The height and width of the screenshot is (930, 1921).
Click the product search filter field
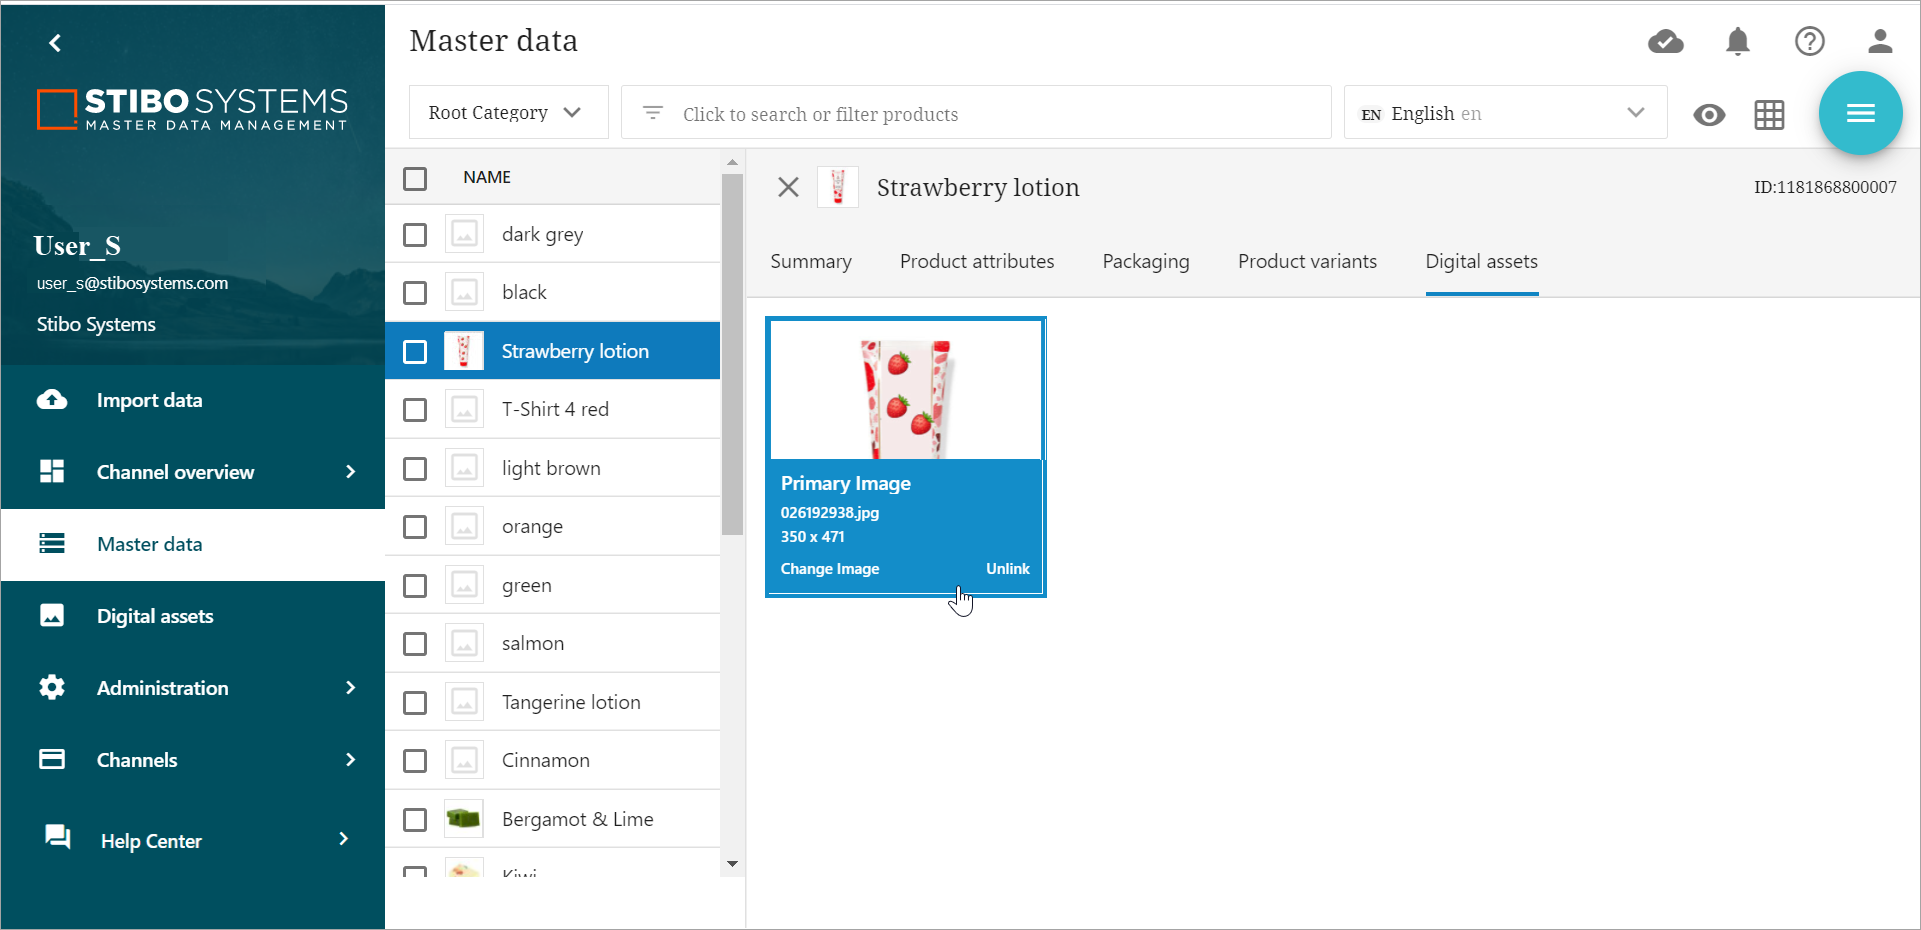coord(975,114)
